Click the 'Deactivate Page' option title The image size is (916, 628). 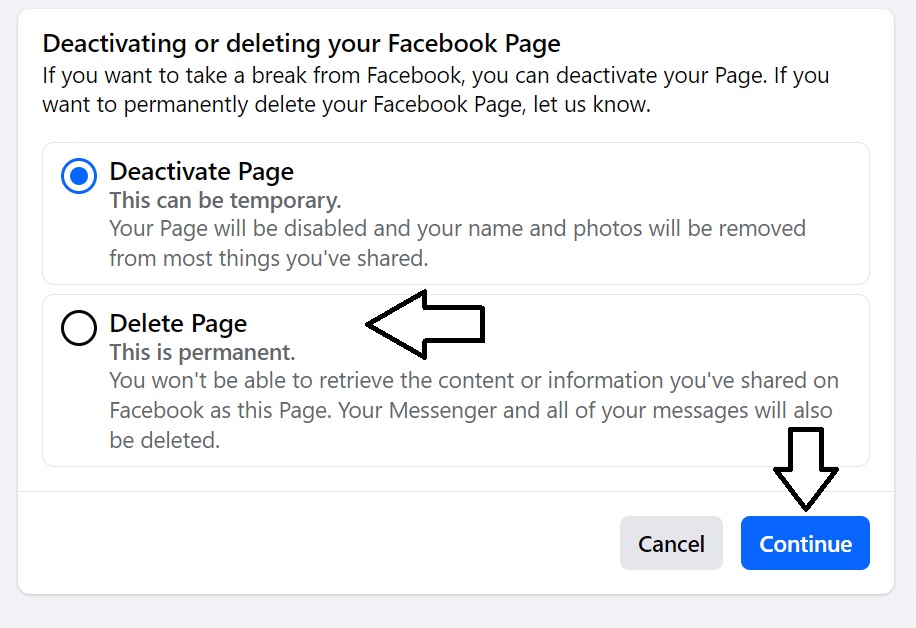point(202,172)
